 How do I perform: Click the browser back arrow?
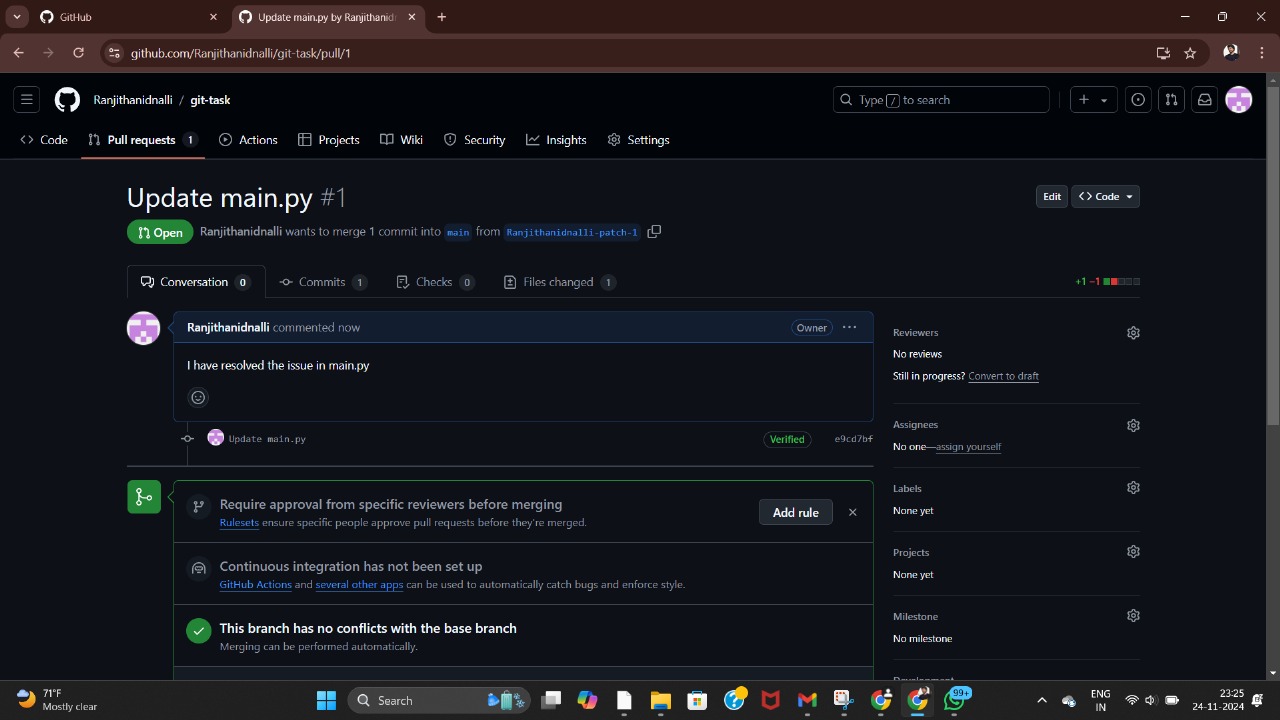18,53
